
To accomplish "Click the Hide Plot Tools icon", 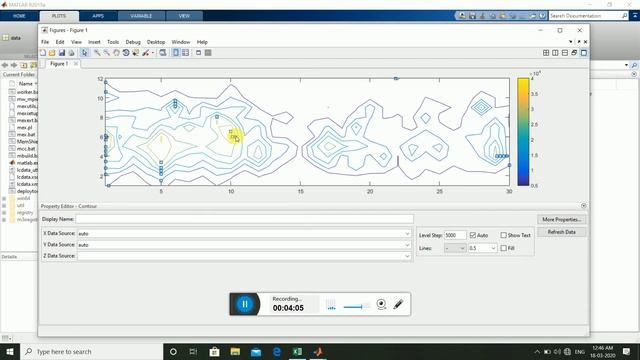I will point(198,53).
